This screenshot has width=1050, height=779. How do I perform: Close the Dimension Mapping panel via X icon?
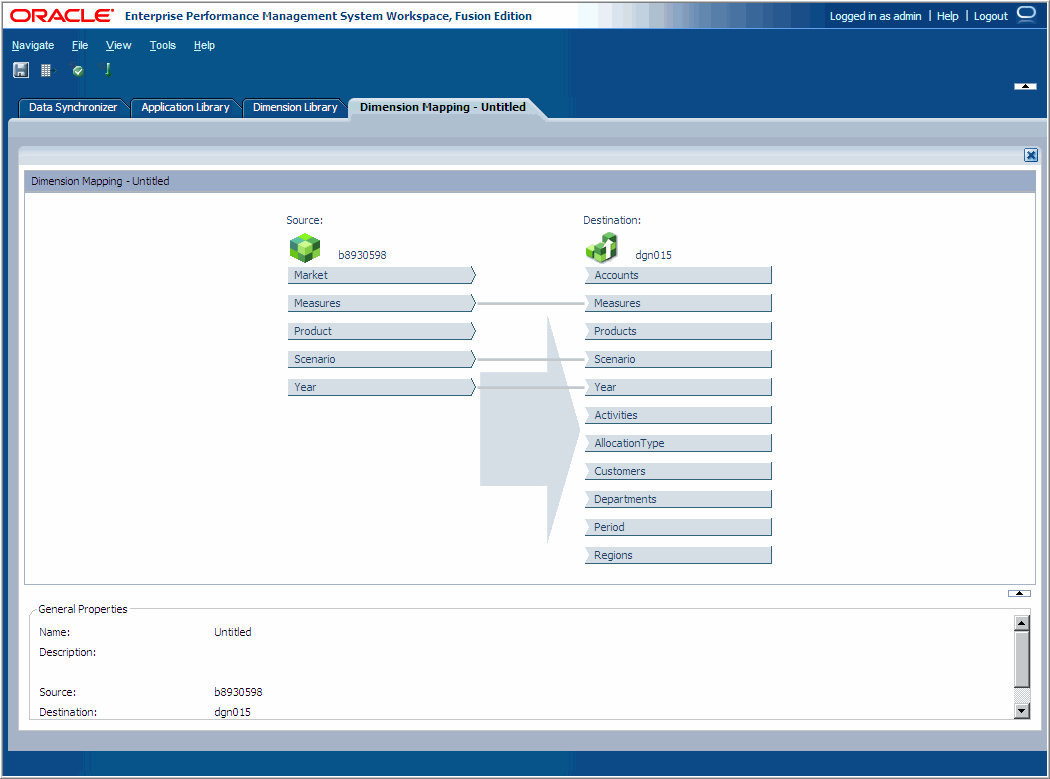tap(1031, 155)
